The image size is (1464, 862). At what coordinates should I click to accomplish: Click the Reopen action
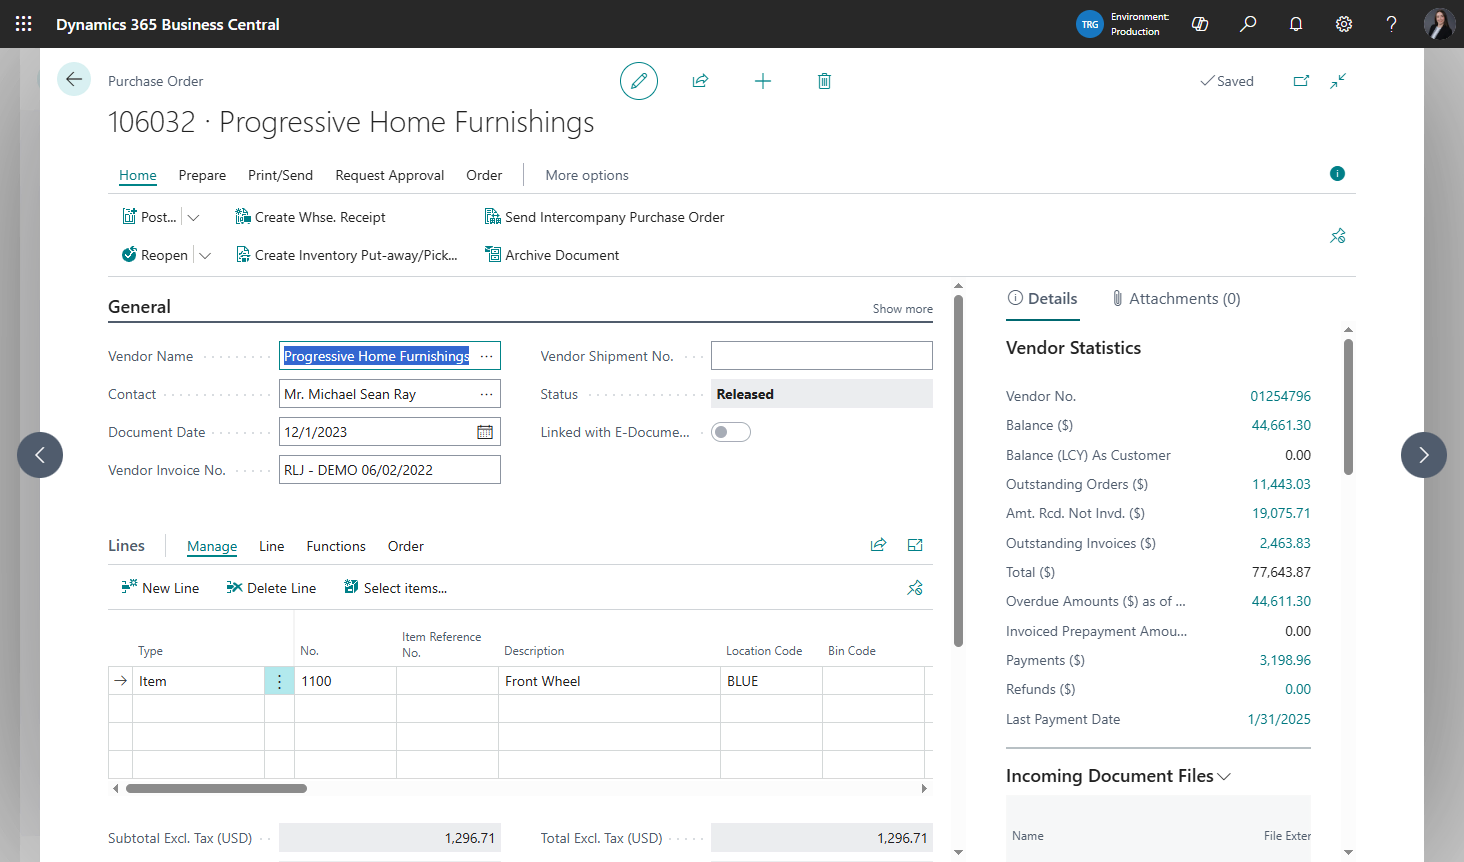click(x=155, y=255)
